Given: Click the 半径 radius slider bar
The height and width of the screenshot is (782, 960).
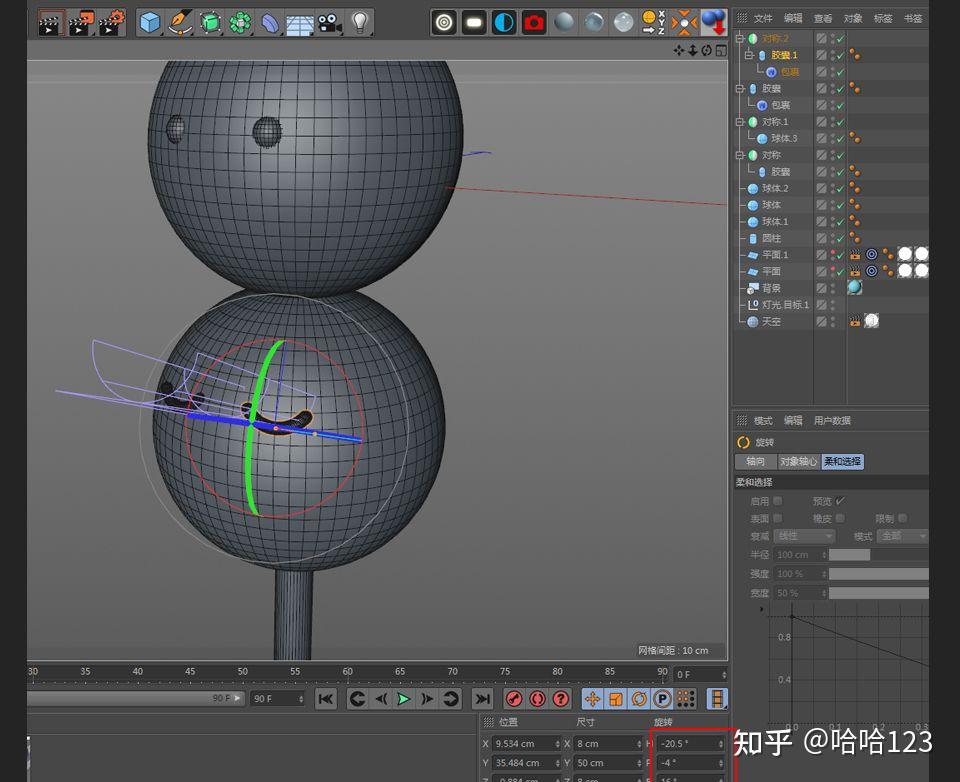Looking at the screenshot, I should 849,554.
